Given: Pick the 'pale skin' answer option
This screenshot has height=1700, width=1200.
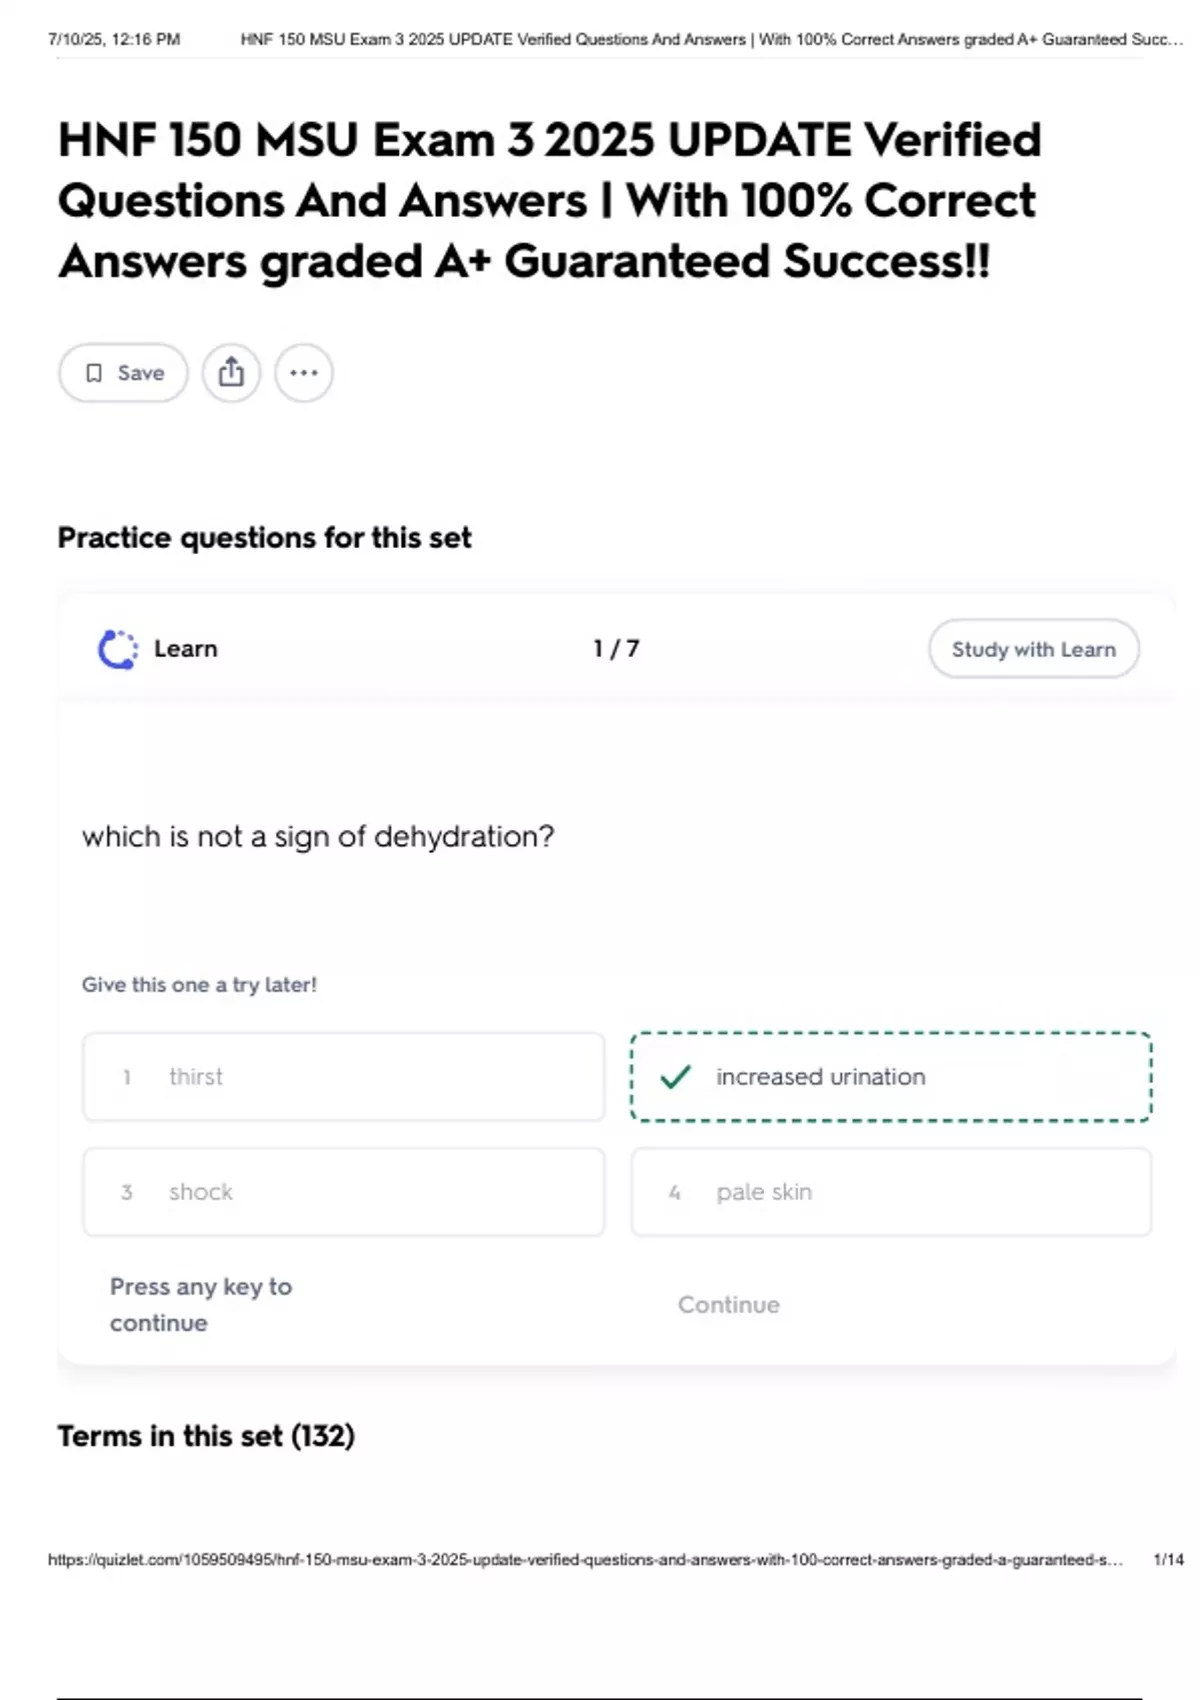Looking at the screenshot, I should tap(890, 1192).
